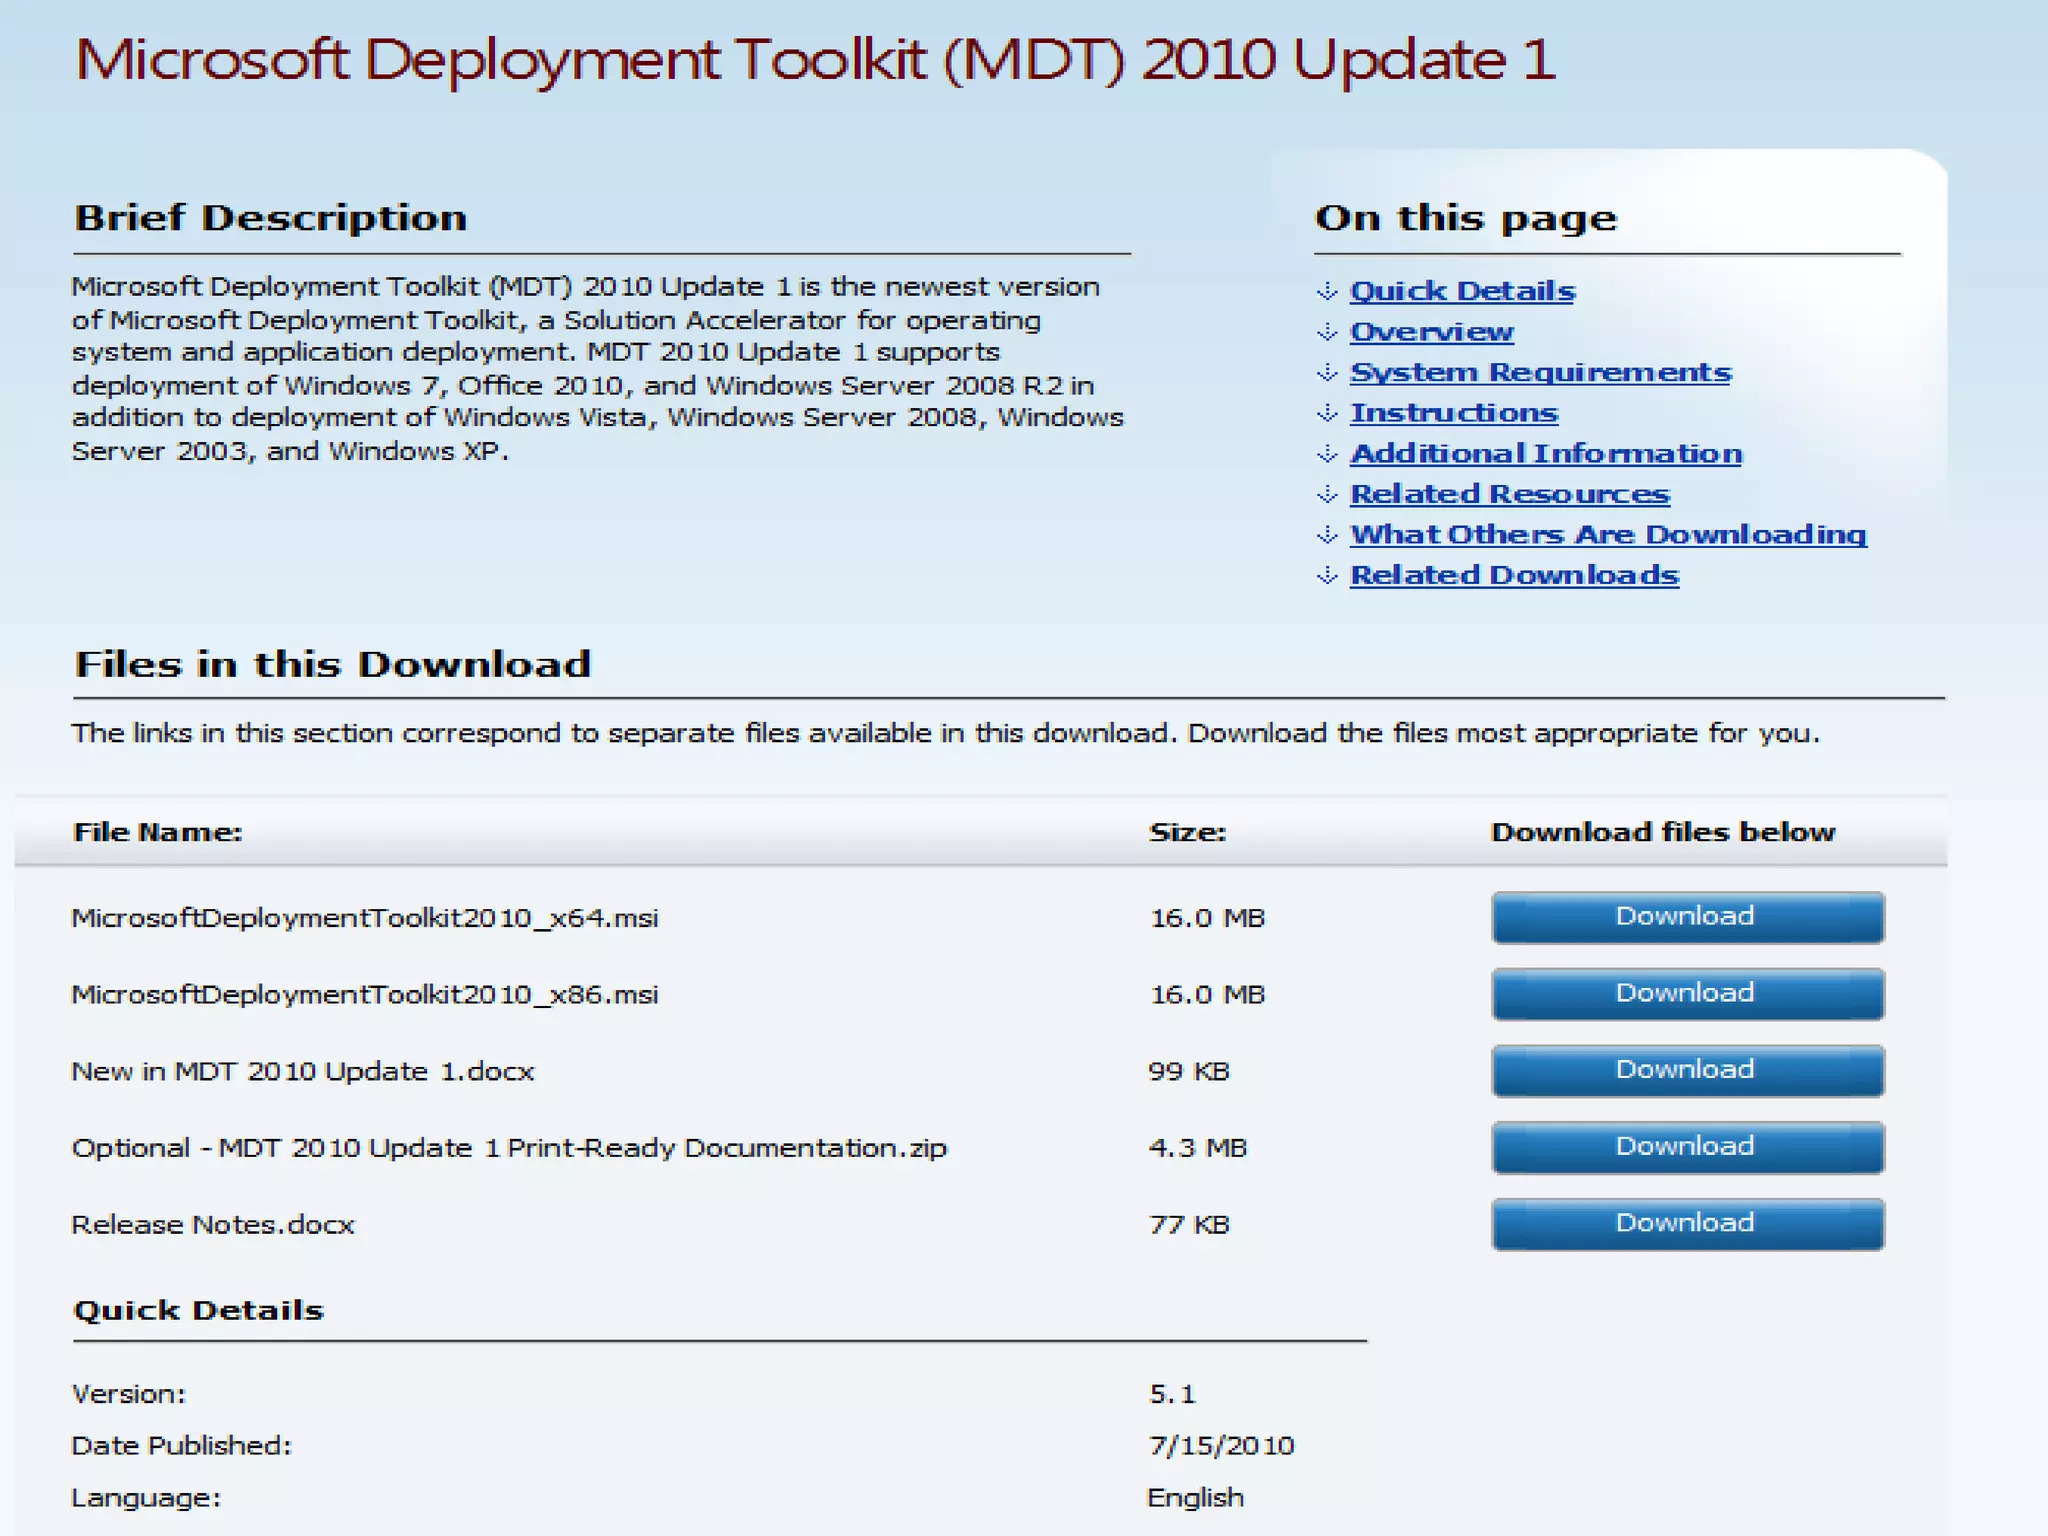This screenshot has width=2048, height=1536.
Task: Download MicrosoftDeploymentToolkit2010_x86.msi
Action: point(1688,994)
